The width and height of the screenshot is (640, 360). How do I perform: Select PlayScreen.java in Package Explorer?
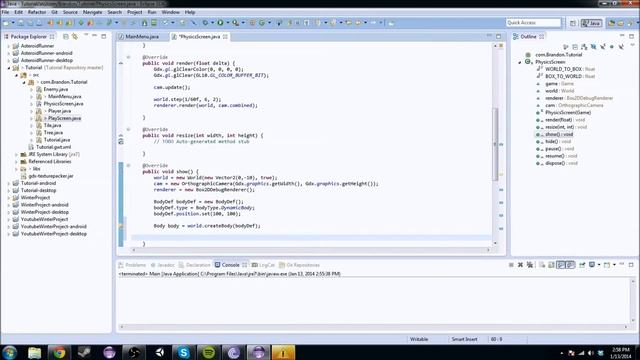(64, 118)
